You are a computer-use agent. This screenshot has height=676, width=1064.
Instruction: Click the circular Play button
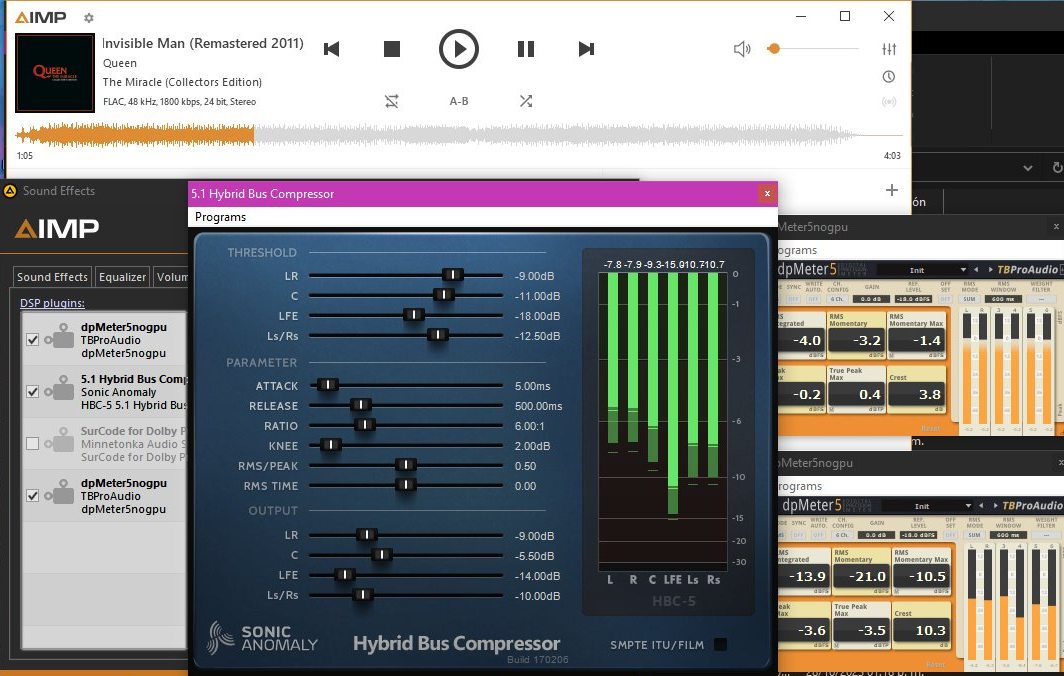(x=459, y=49)
